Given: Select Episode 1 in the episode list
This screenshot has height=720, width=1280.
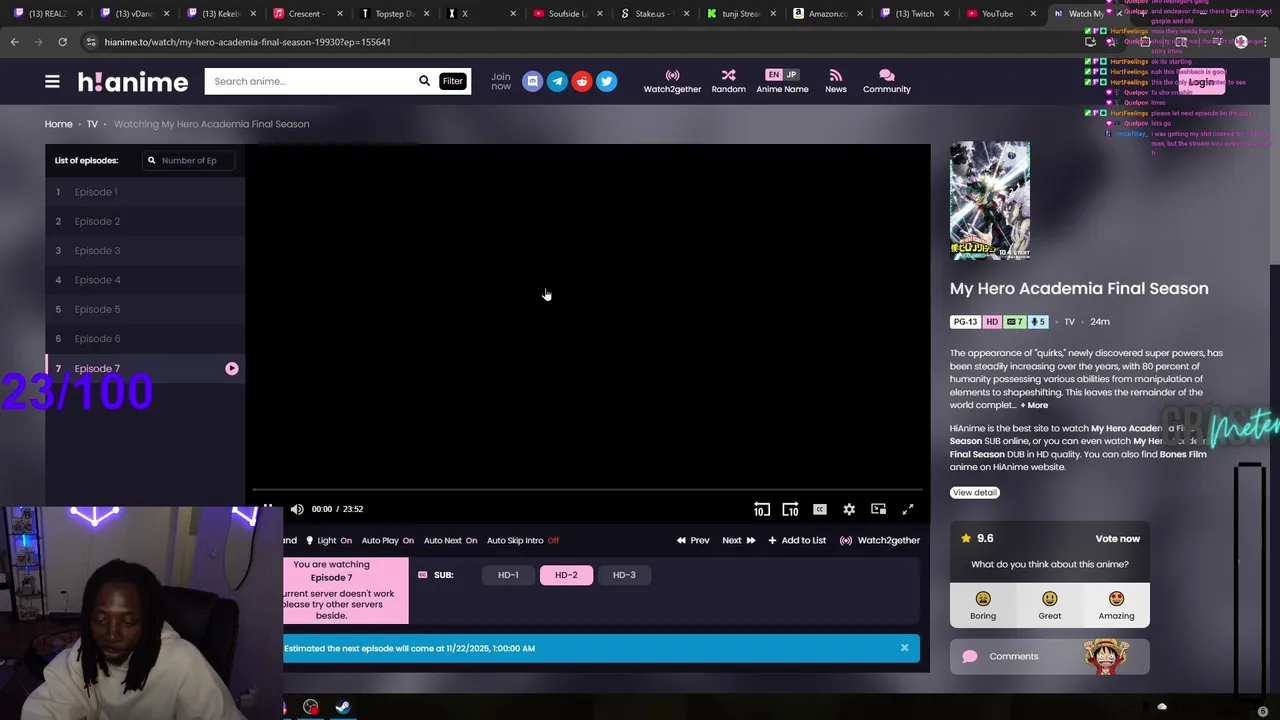Looking at the screenshot, I should pos(145,192).
